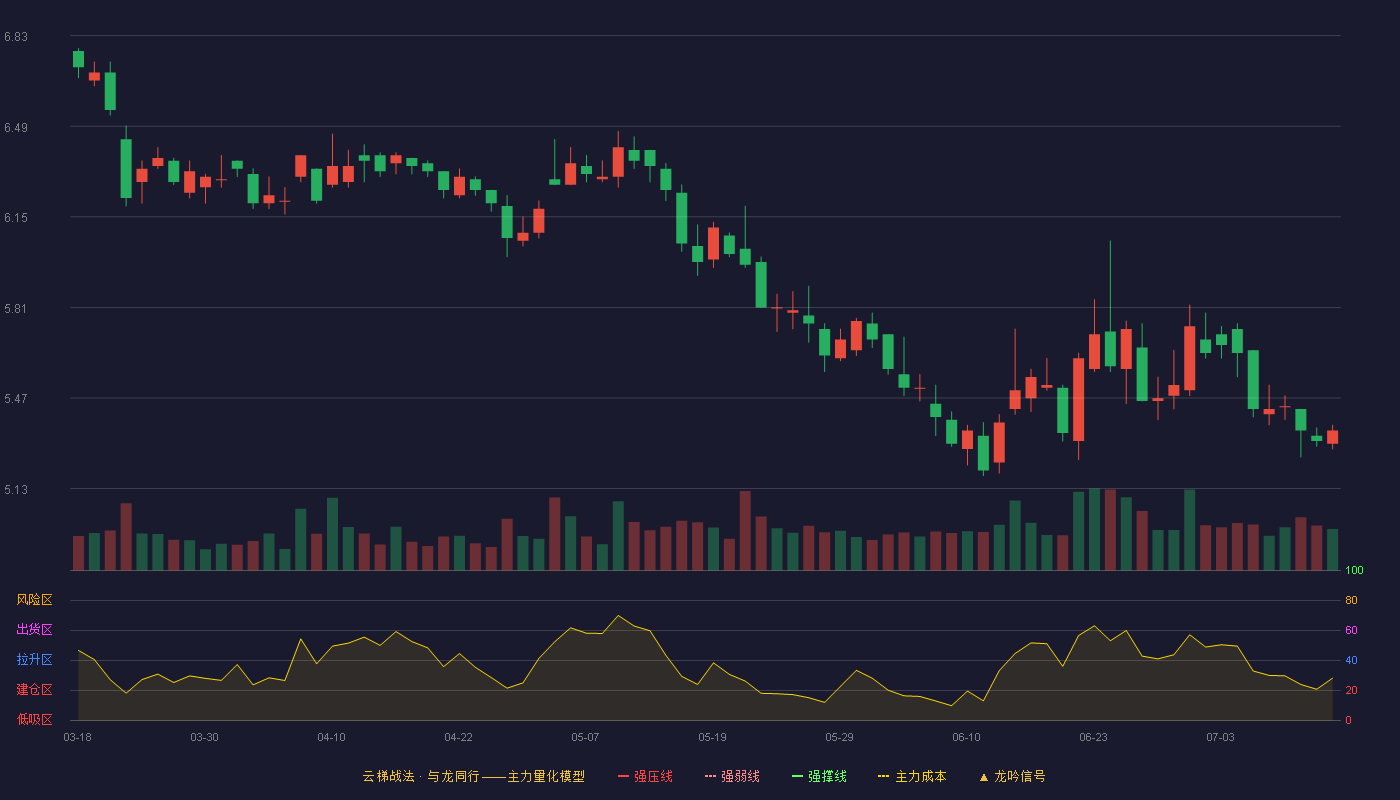
Task: Click the 风险区 zone label
Action: pyautogui.click(x=34, y=600)
